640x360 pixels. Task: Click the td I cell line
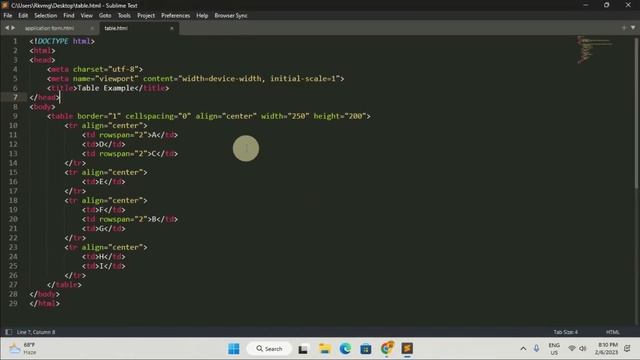coord(104,267)
